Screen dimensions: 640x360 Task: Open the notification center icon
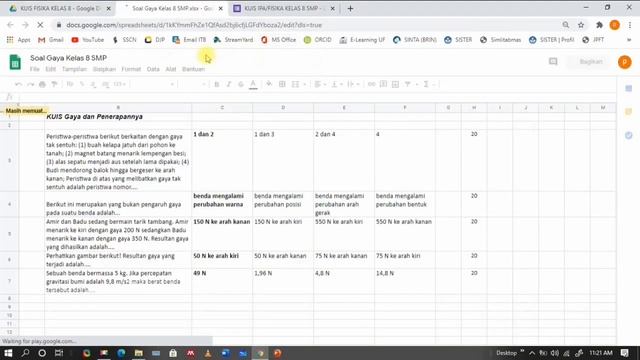(x=625, y=353)
